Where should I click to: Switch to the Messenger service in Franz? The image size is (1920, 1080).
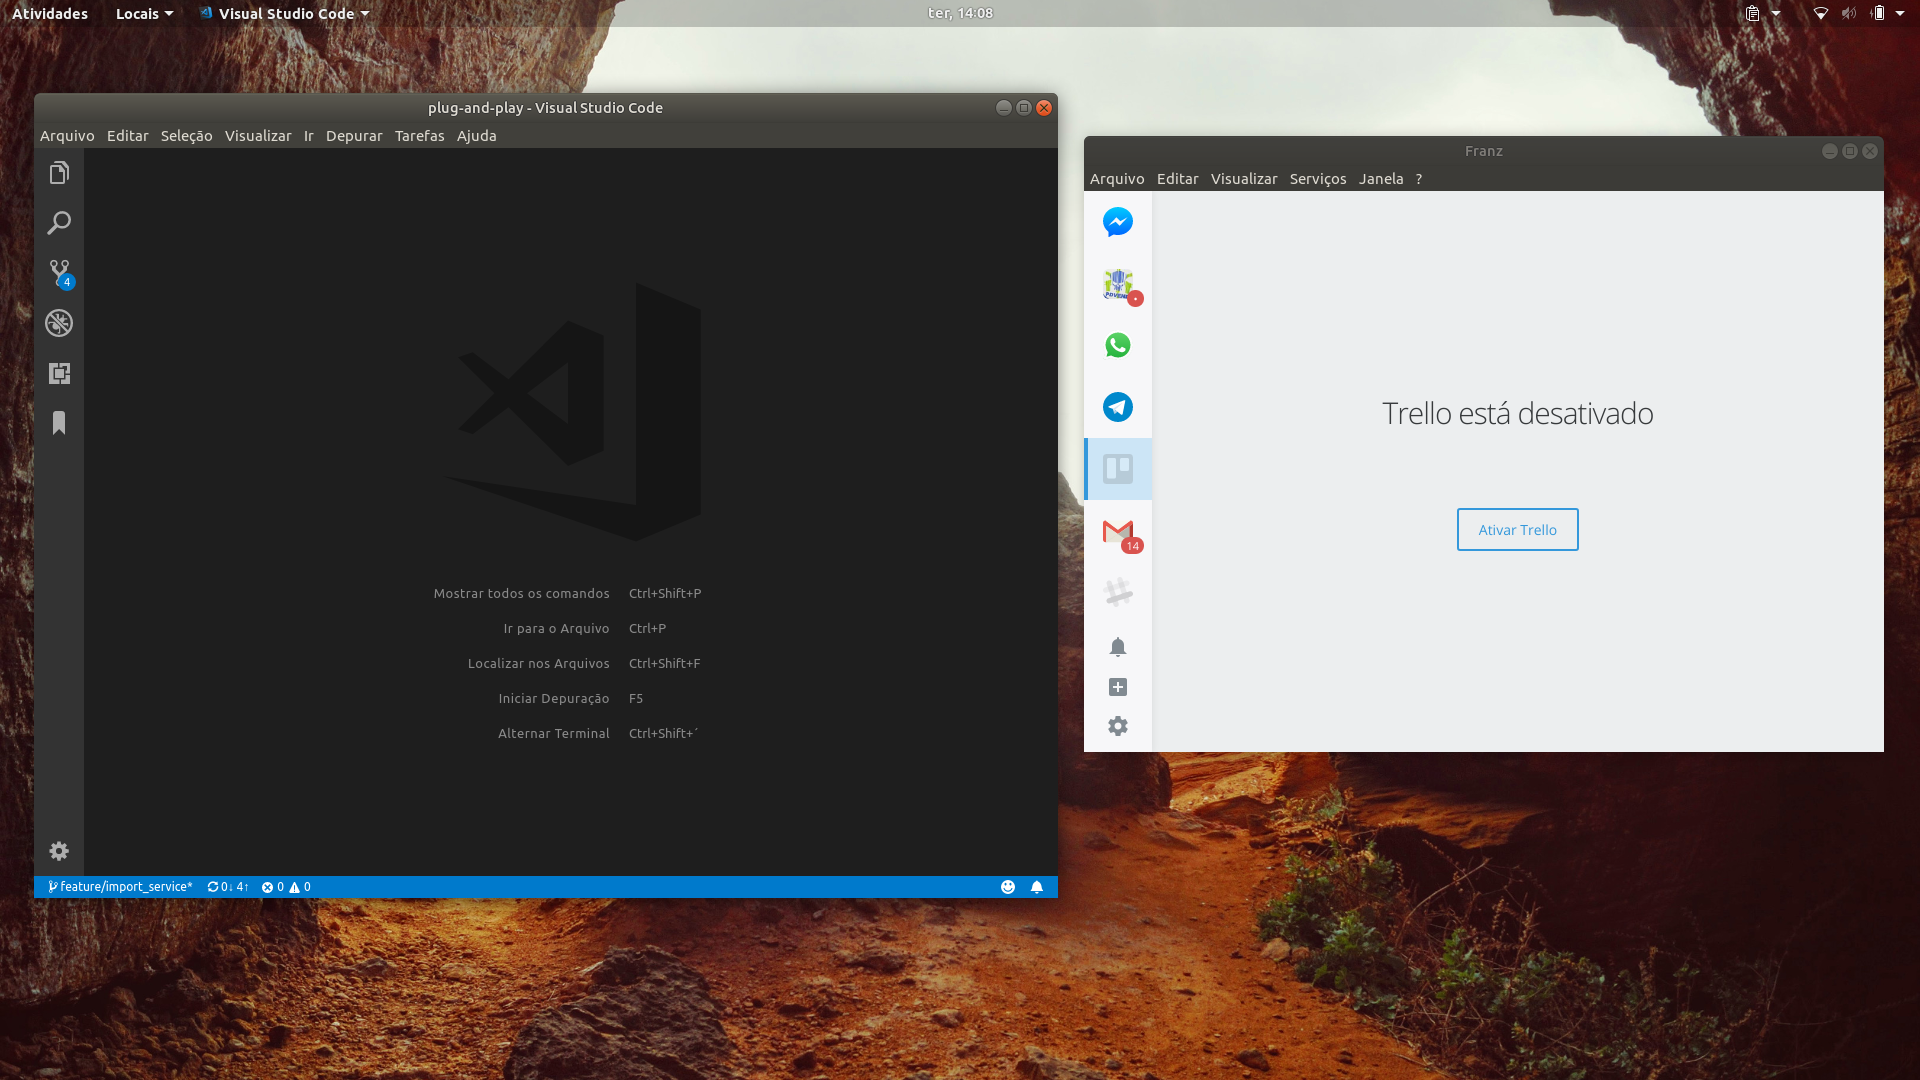(1117, 222)
